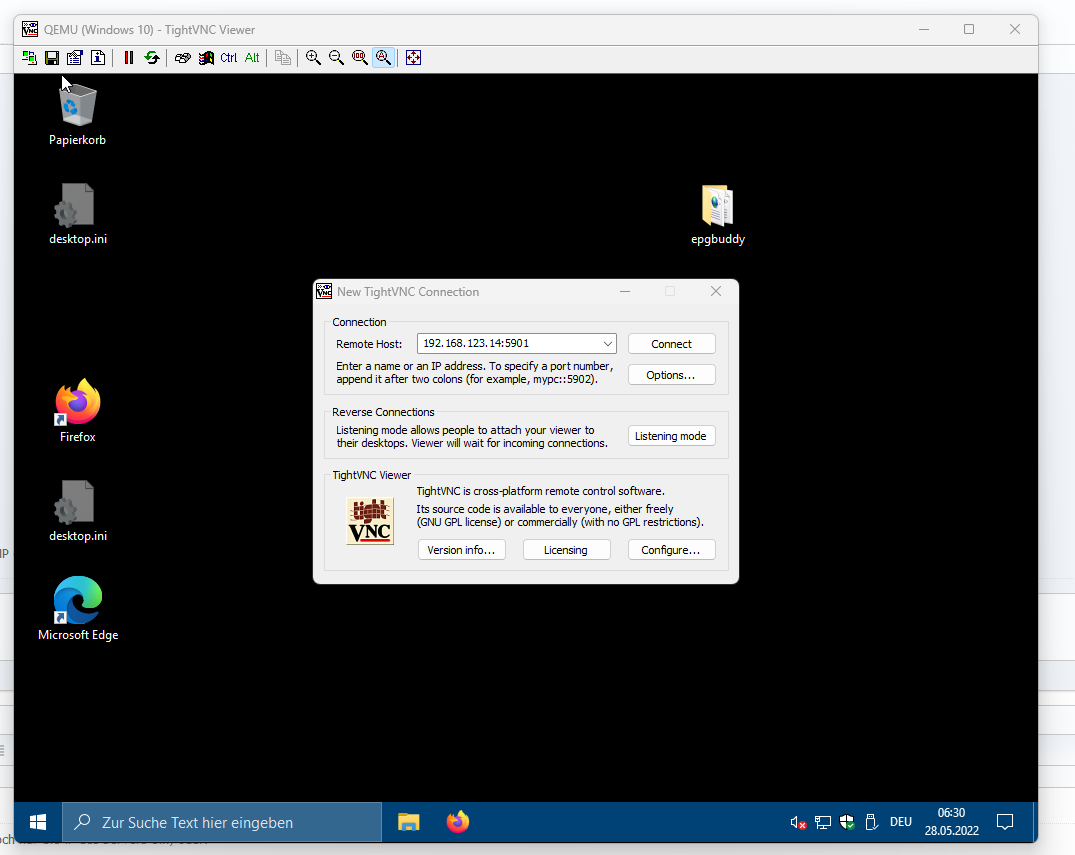Image resolution: width=1075 pixels, height=855 pixels.
Task: Toggle the Alt key toolbar button
Action: coord(252,58)
